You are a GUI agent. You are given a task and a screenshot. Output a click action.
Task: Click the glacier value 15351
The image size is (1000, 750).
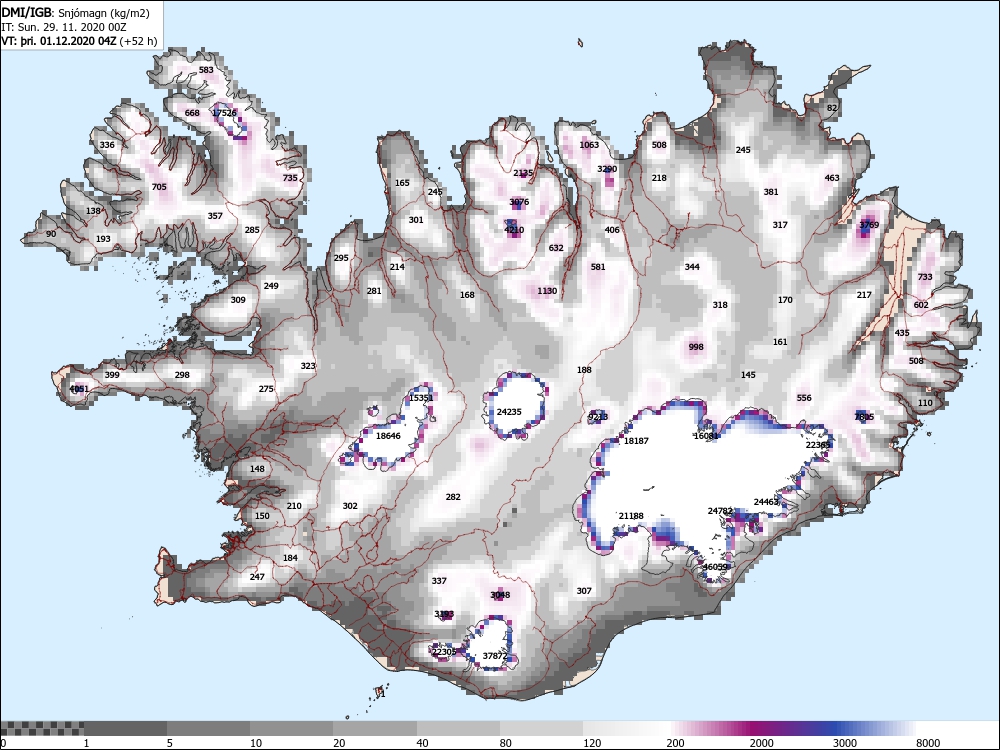point(421,398)
